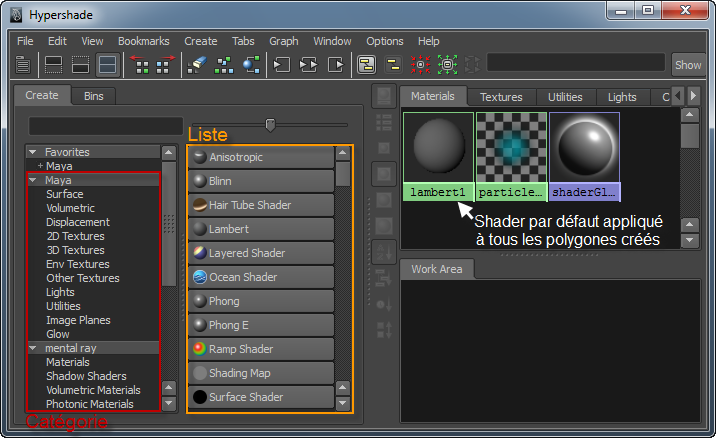Create a Blinn material
Image resolution: width=716 pixels, height=438 pixels.
pos(261,181)
